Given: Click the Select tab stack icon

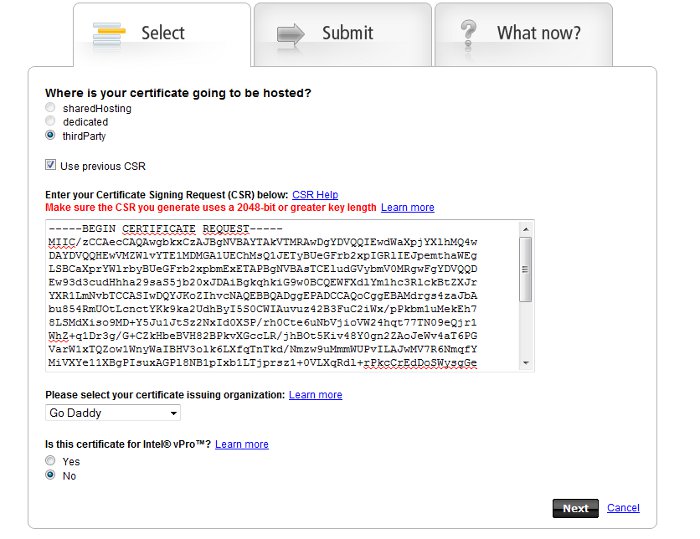Looking at the screenshot, I should coord(110,32).
